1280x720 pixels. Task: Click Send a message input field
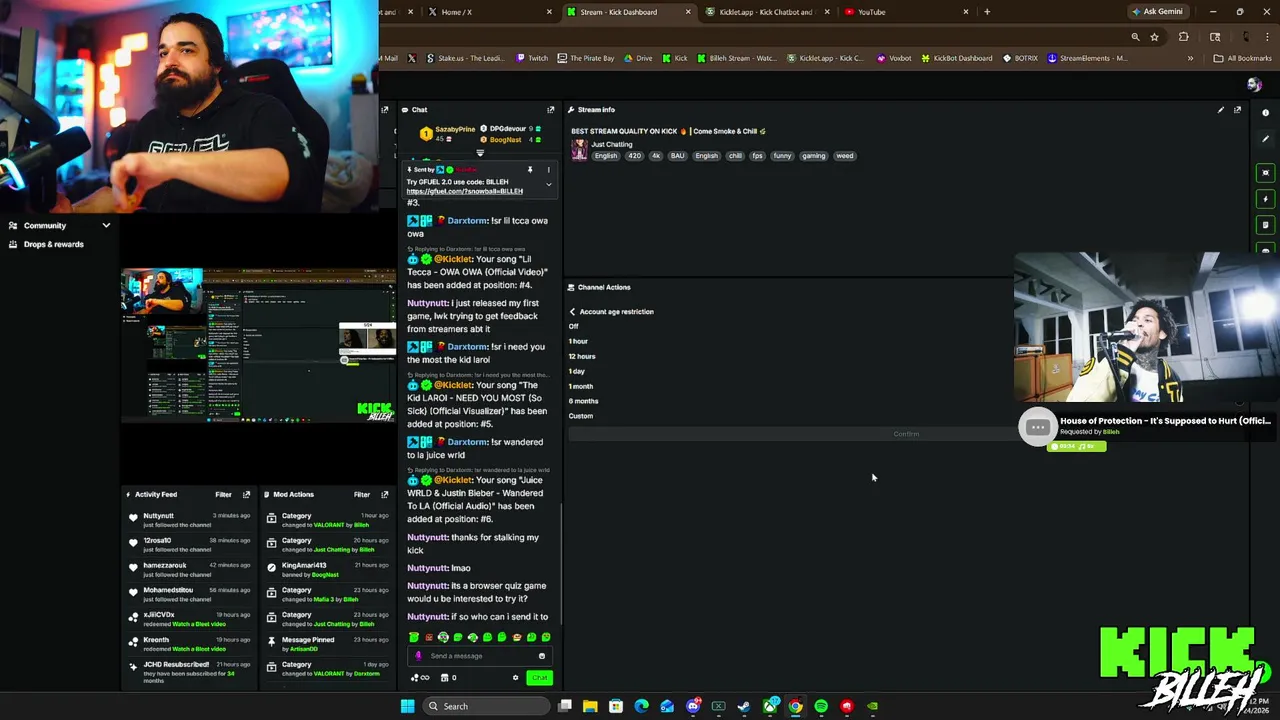coord(480,656)
